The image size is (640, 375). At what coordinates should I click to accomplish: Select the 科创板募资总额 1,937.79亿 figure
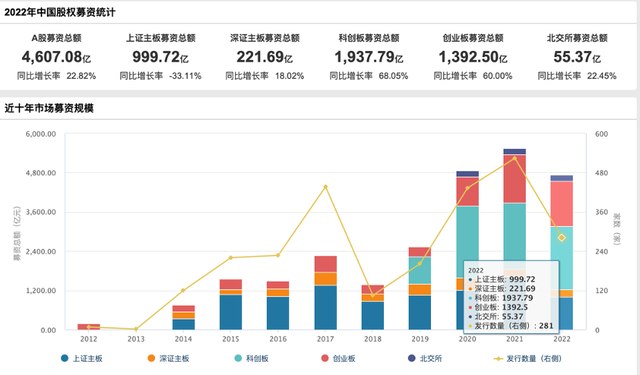tap(369, 57)
